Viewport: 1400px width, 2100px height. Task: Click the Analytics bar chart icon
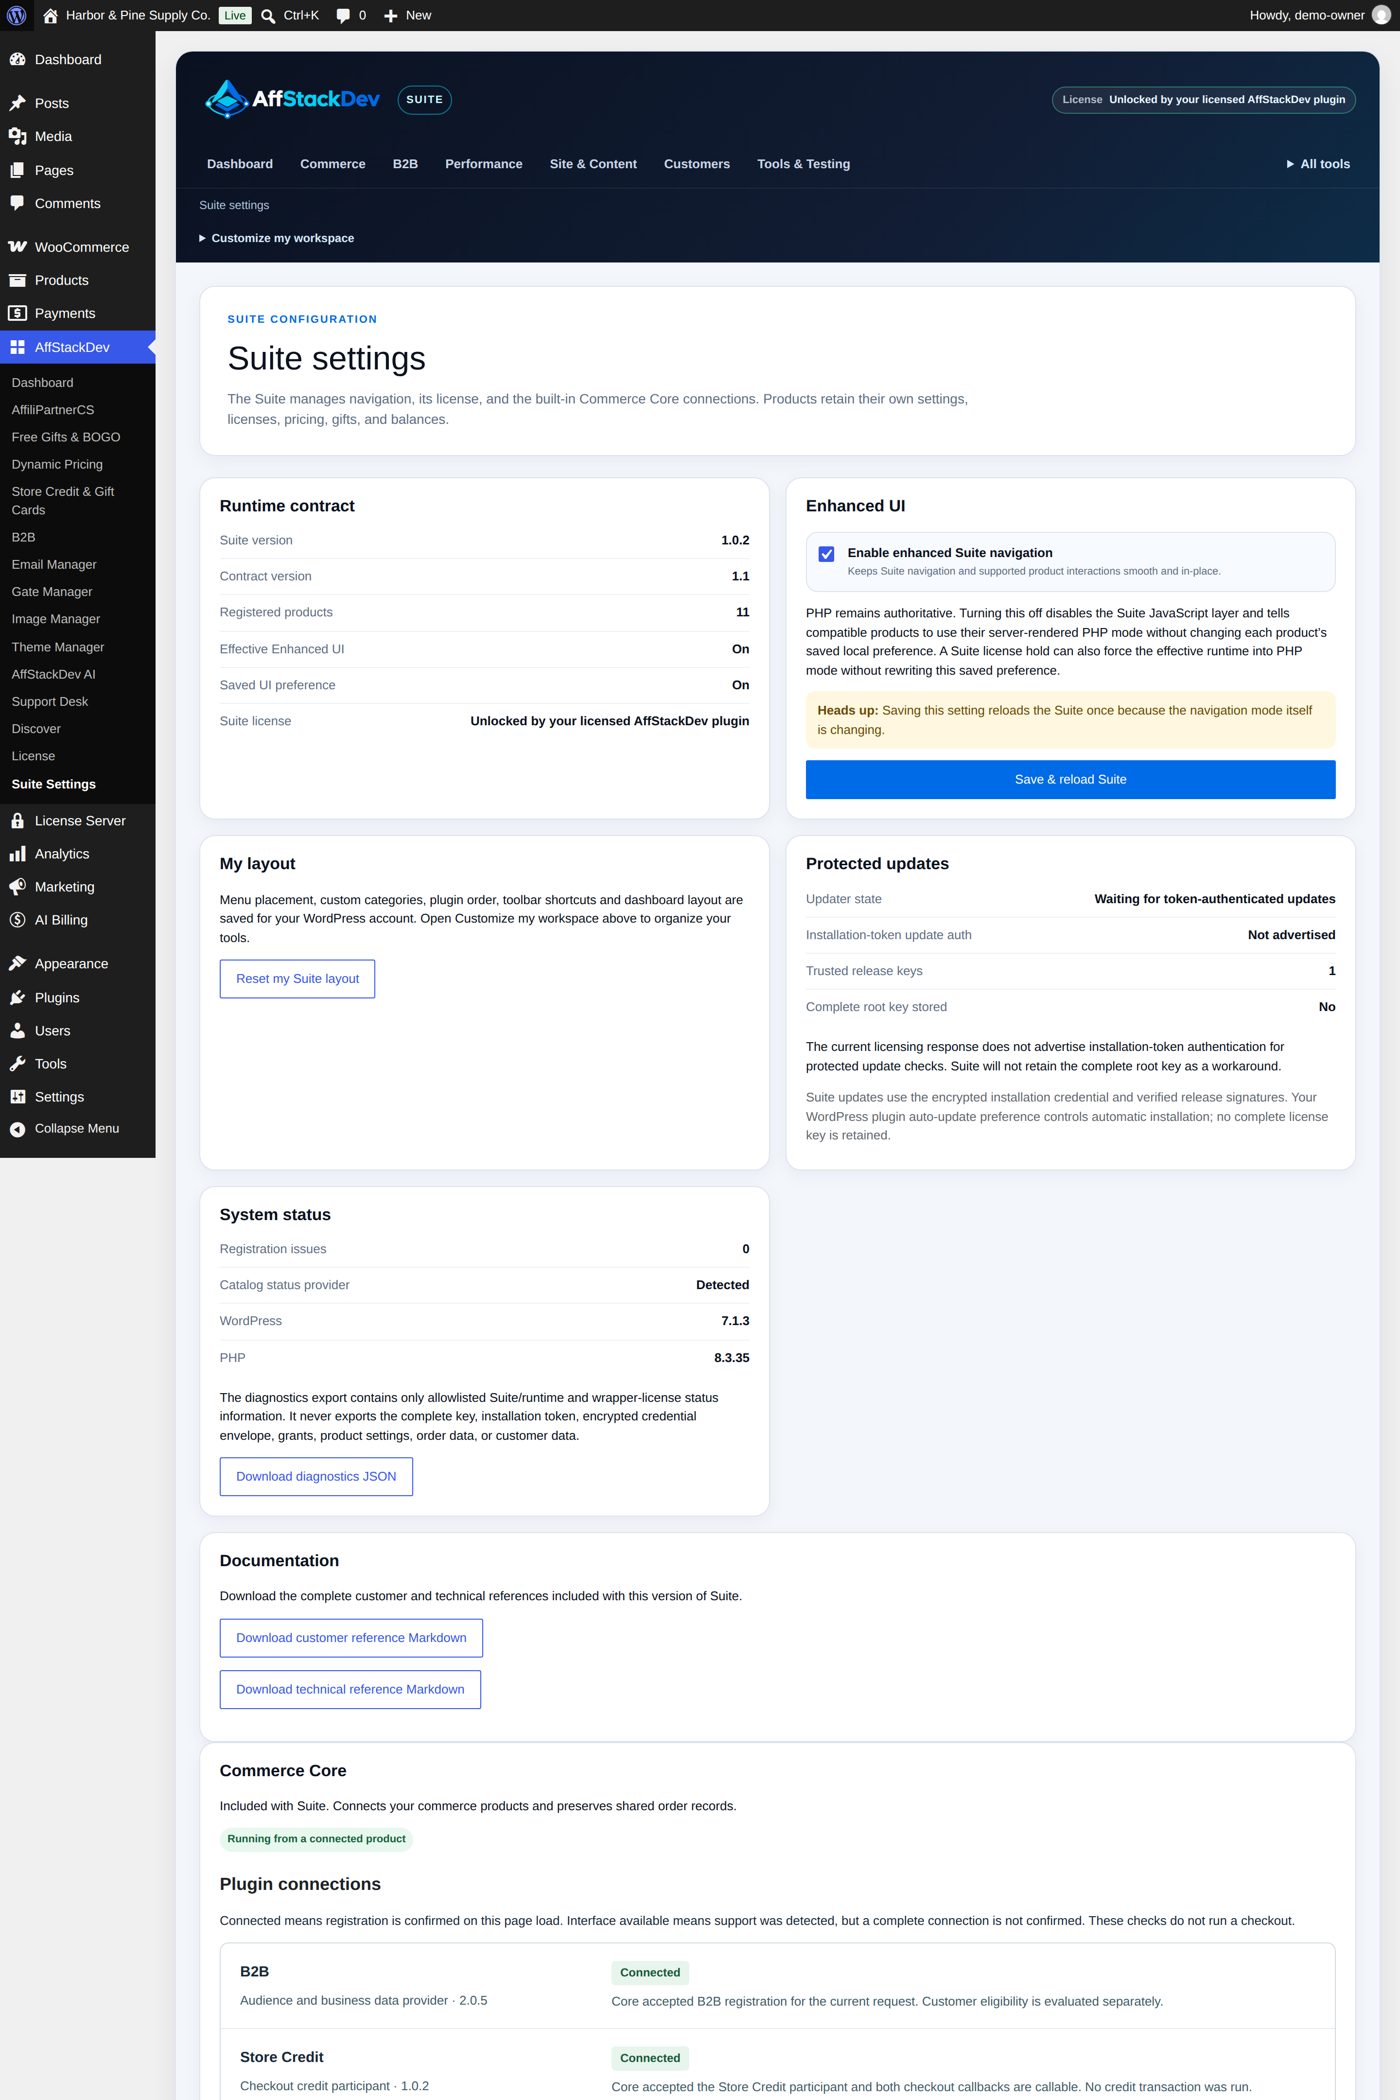(17, 853)
